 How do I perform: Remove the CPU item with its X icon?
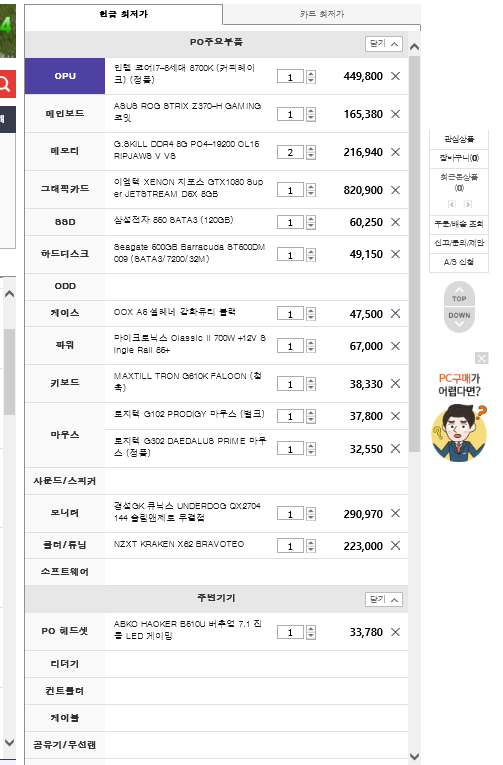(396, 76)
